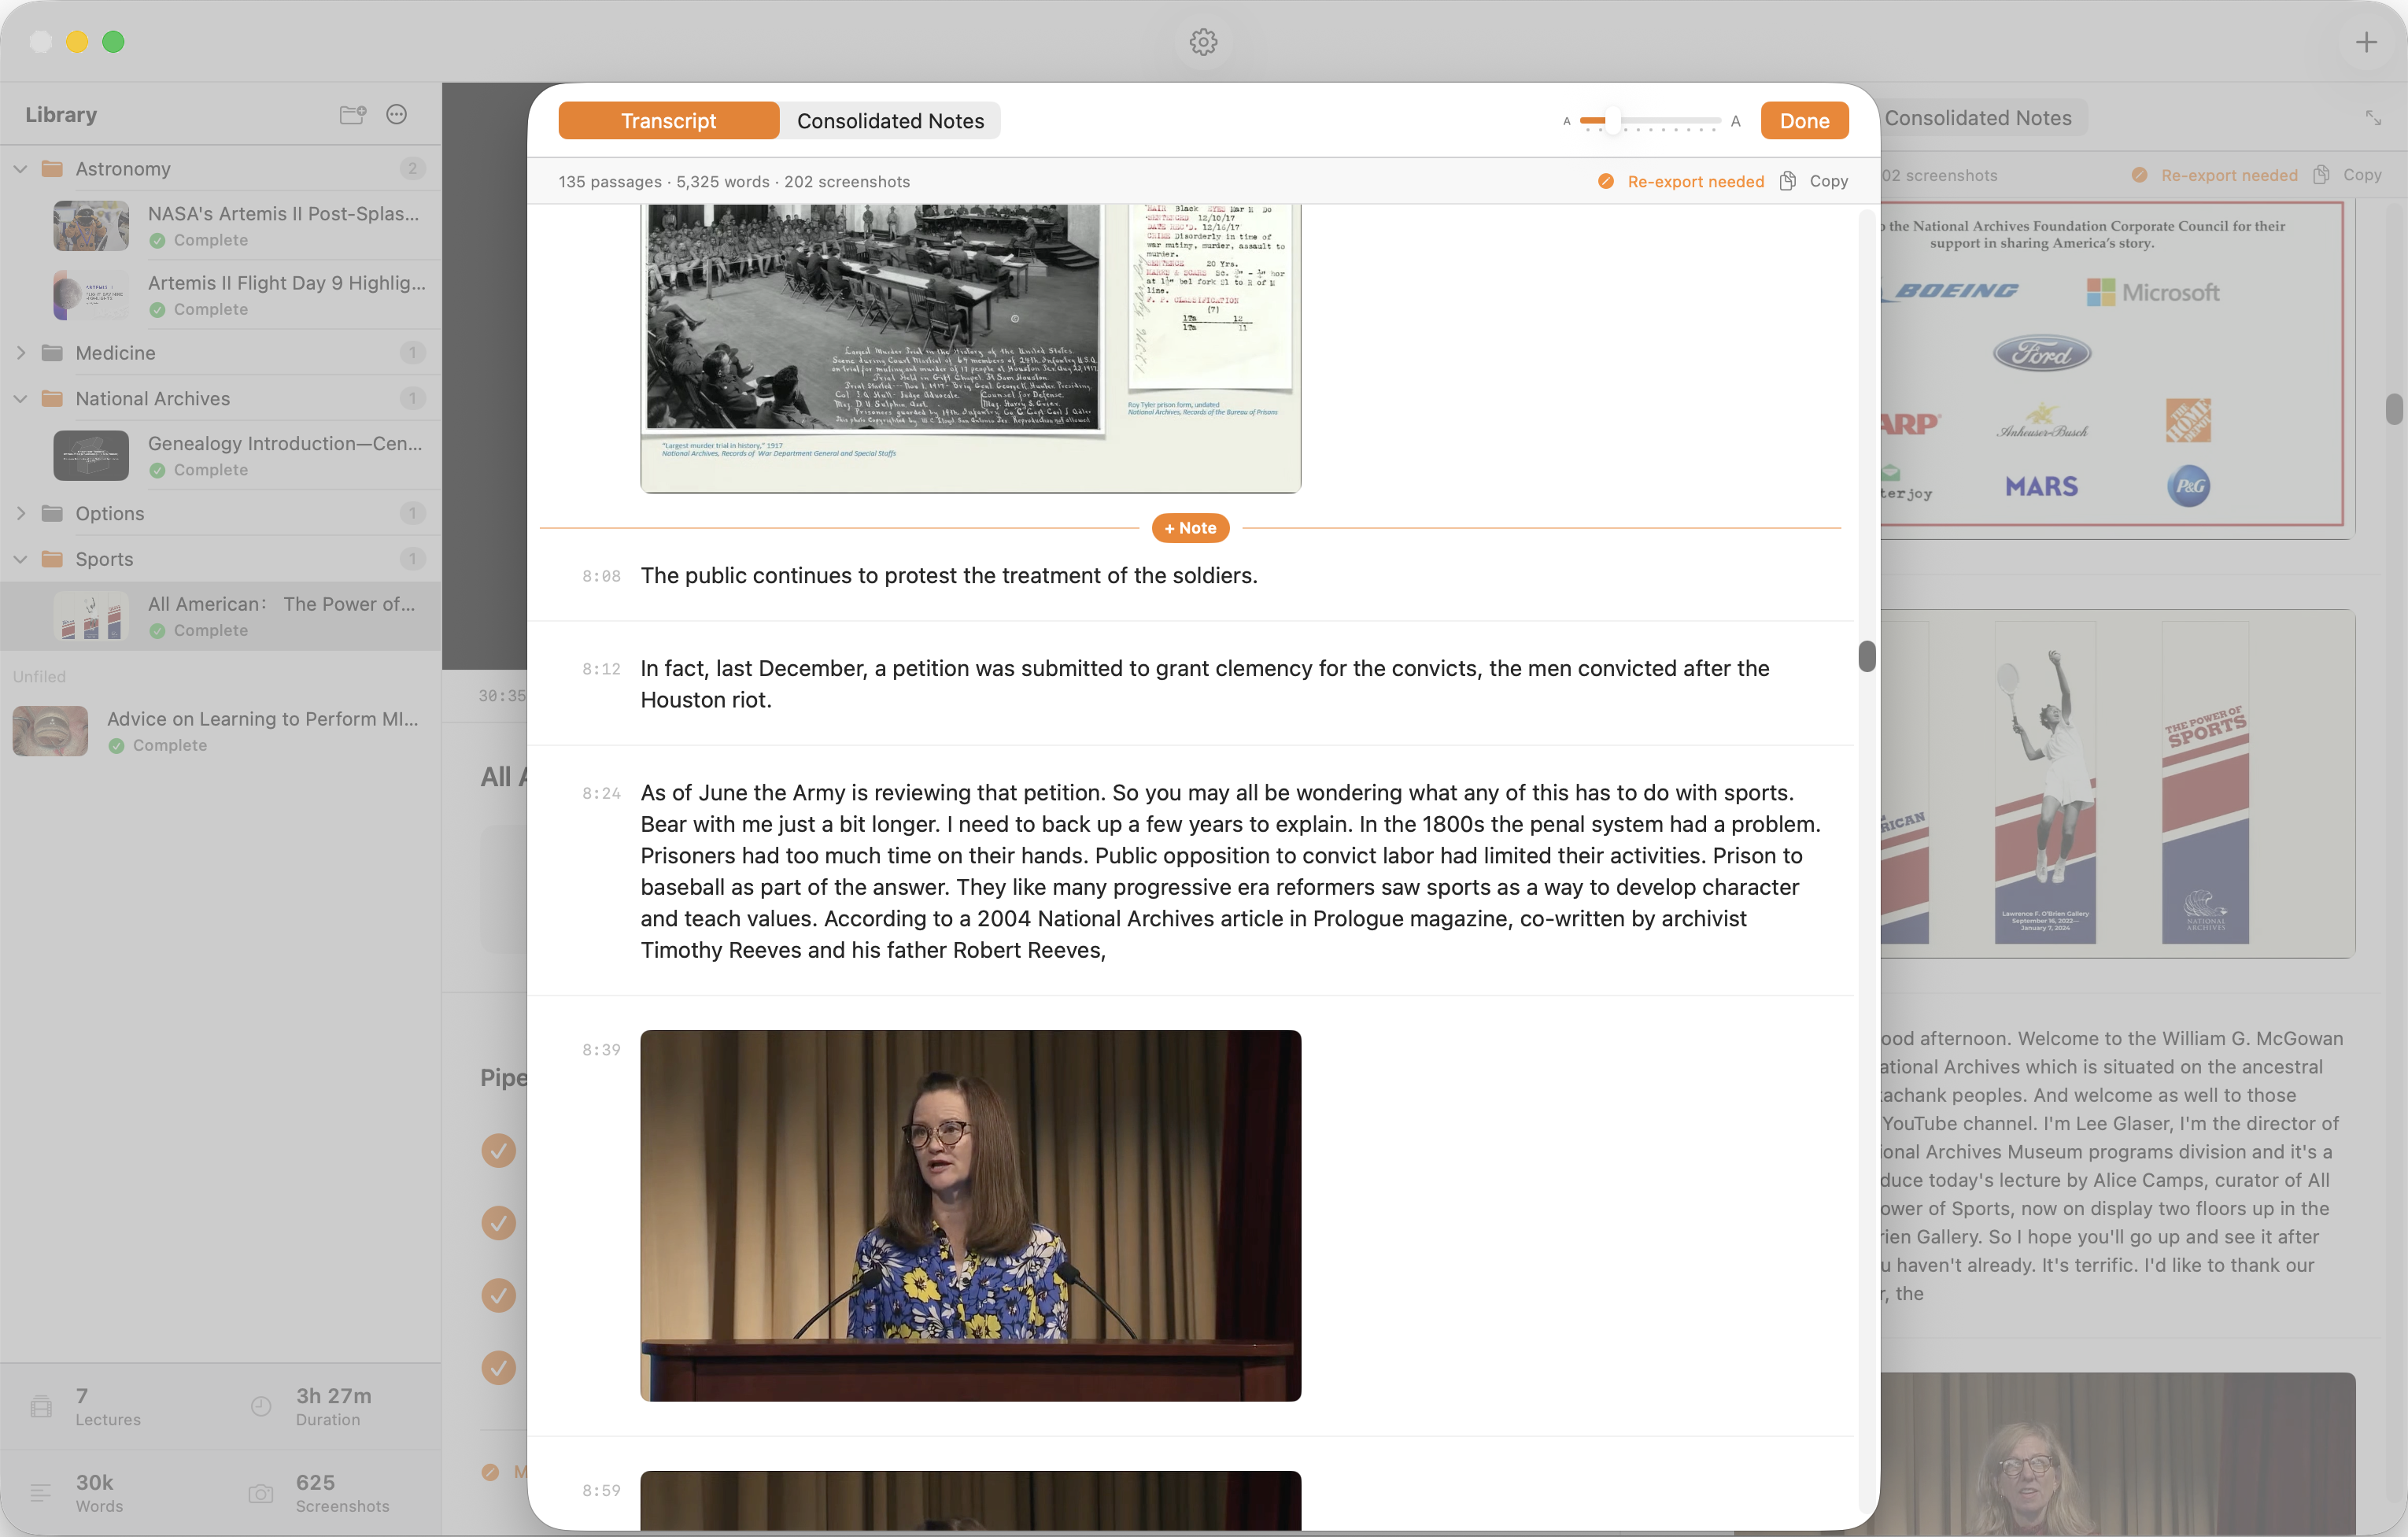Click the Sports folder icon
Viewport: 2408px width, 1537px height.
click(52, 559)
